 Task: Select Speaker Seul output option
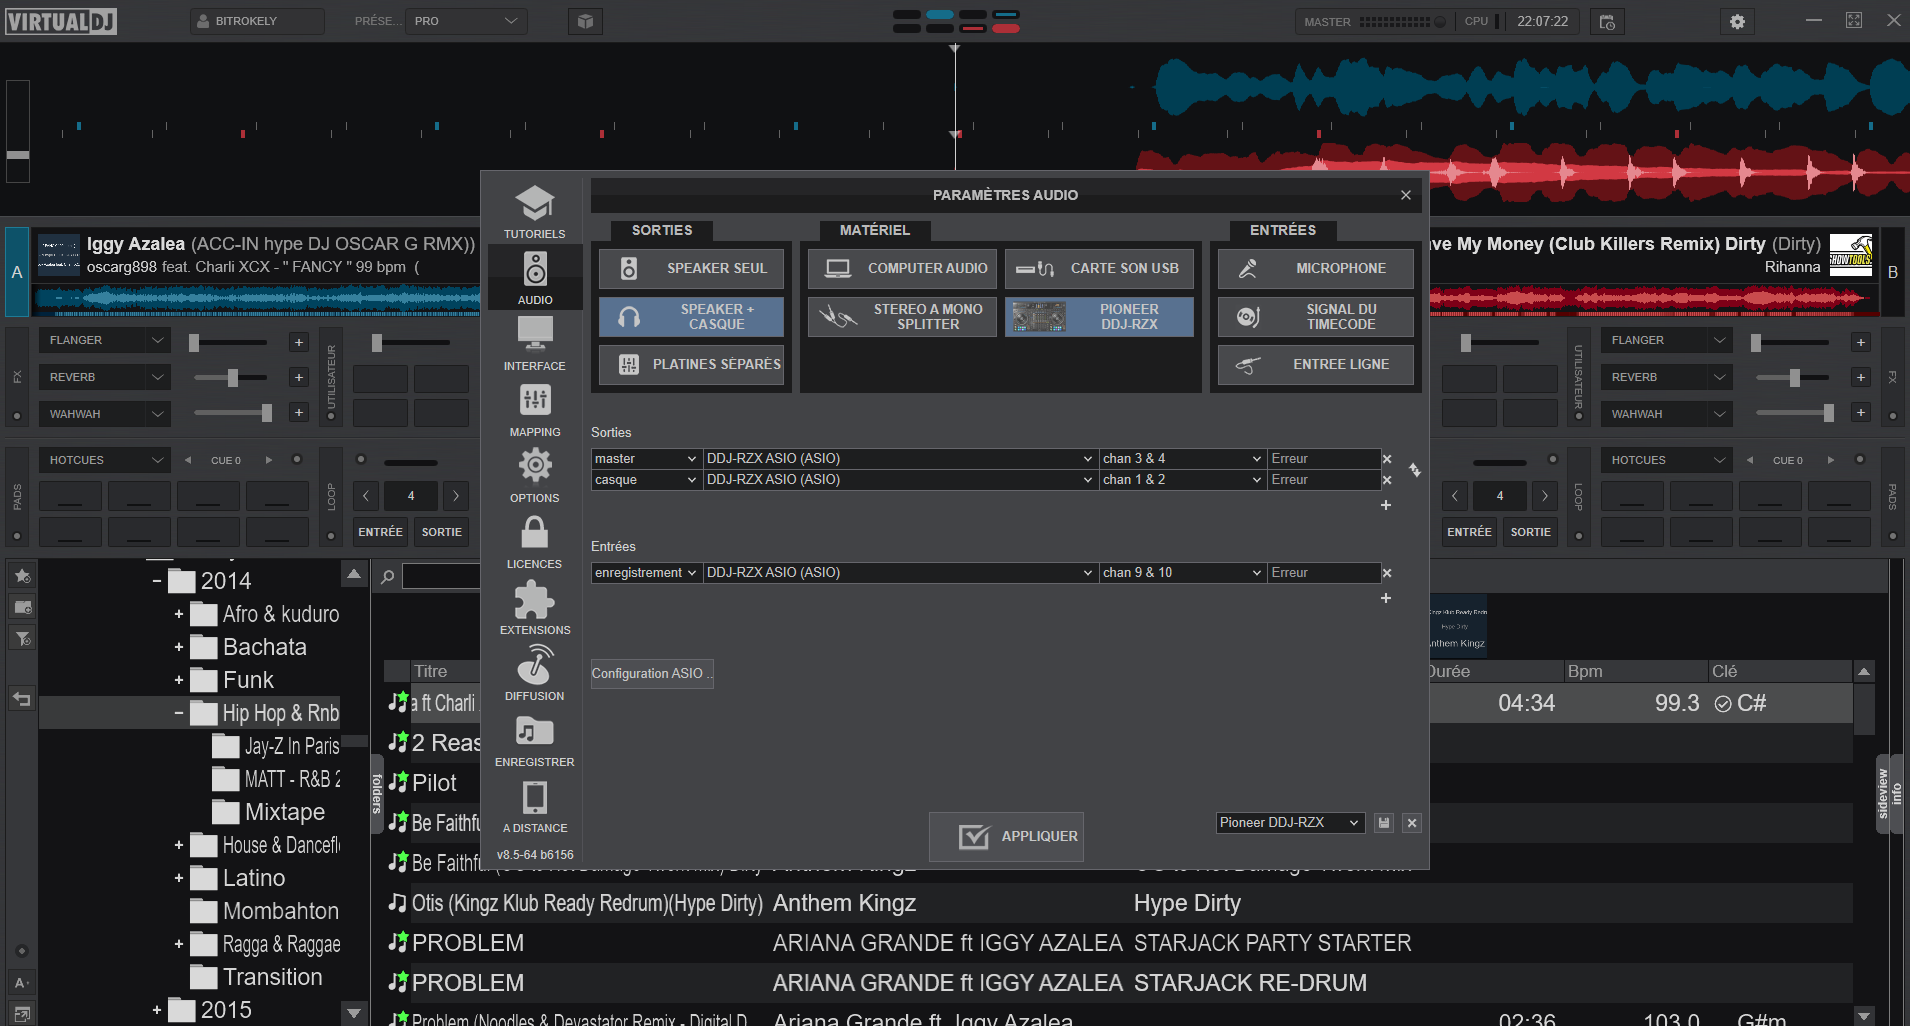click(x=691, y=268)
